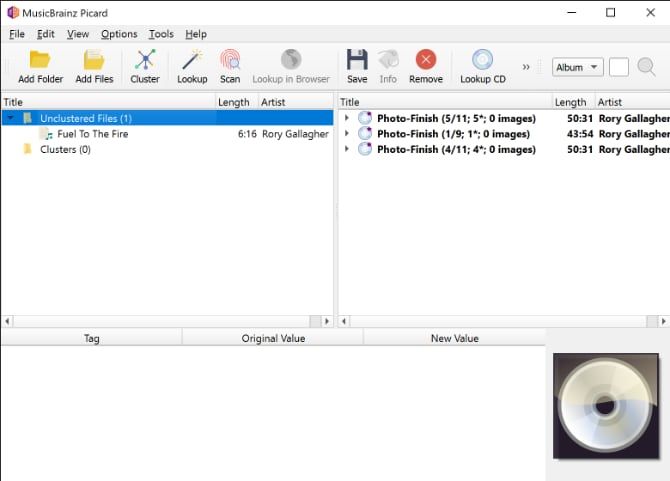The height and width of the screenshot is (481, 670).
Task: Run Lookup with the magic wand icon
Action: coord(192,60)
